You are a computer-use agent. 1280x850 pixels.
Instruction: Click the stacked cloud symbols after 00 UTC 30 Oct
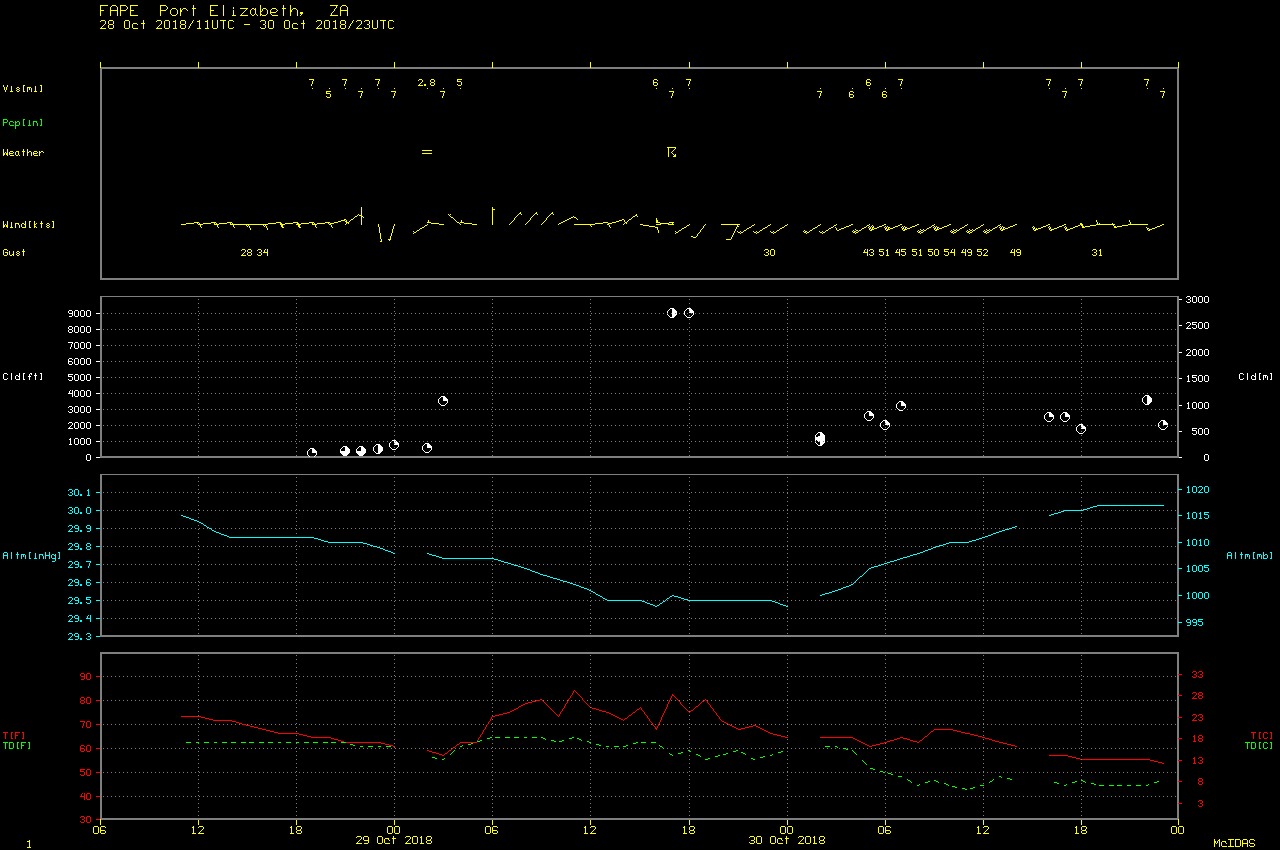(x=820, y=438)
